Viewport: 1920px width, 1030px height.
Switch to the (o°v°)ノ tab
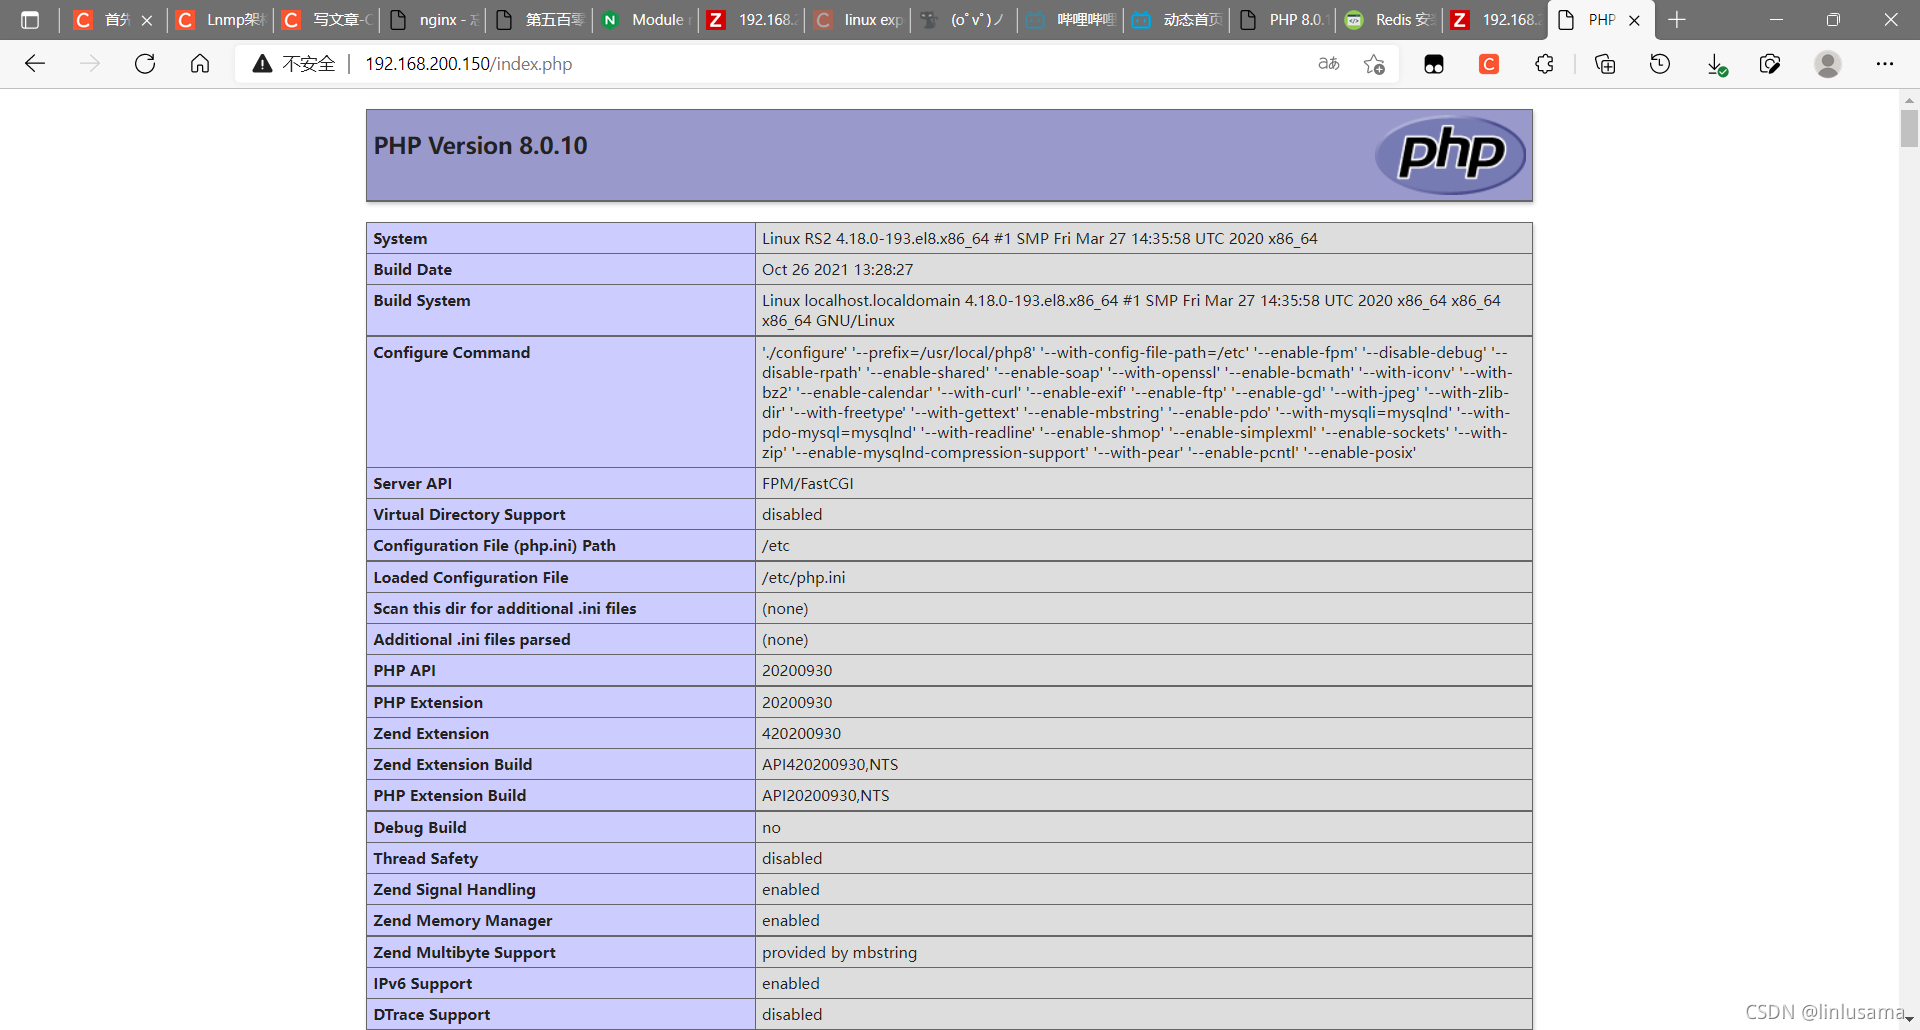[x=964, y=20]
